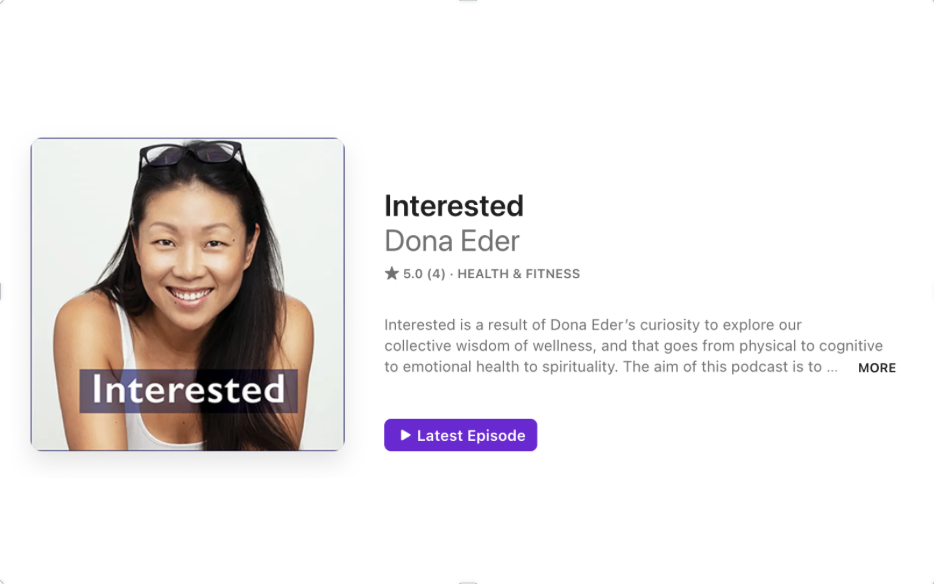
Task: Open the HEALTH & FITNESS category
Action: 518,274
